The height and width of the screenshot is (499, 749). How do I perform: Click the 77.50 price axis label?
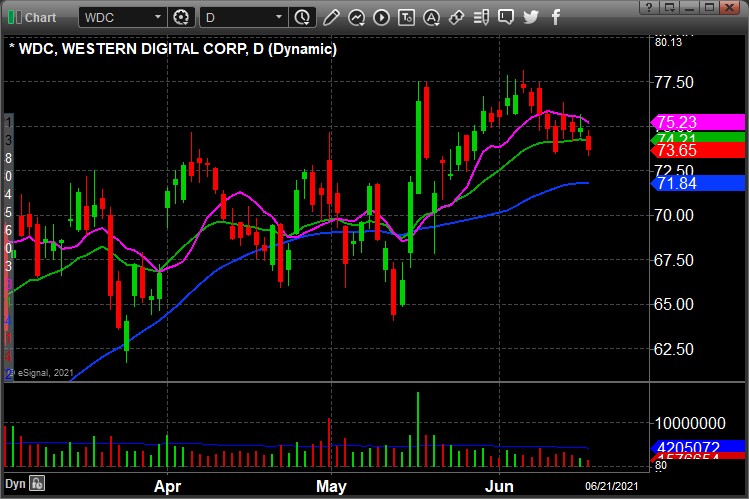[674, 82]
